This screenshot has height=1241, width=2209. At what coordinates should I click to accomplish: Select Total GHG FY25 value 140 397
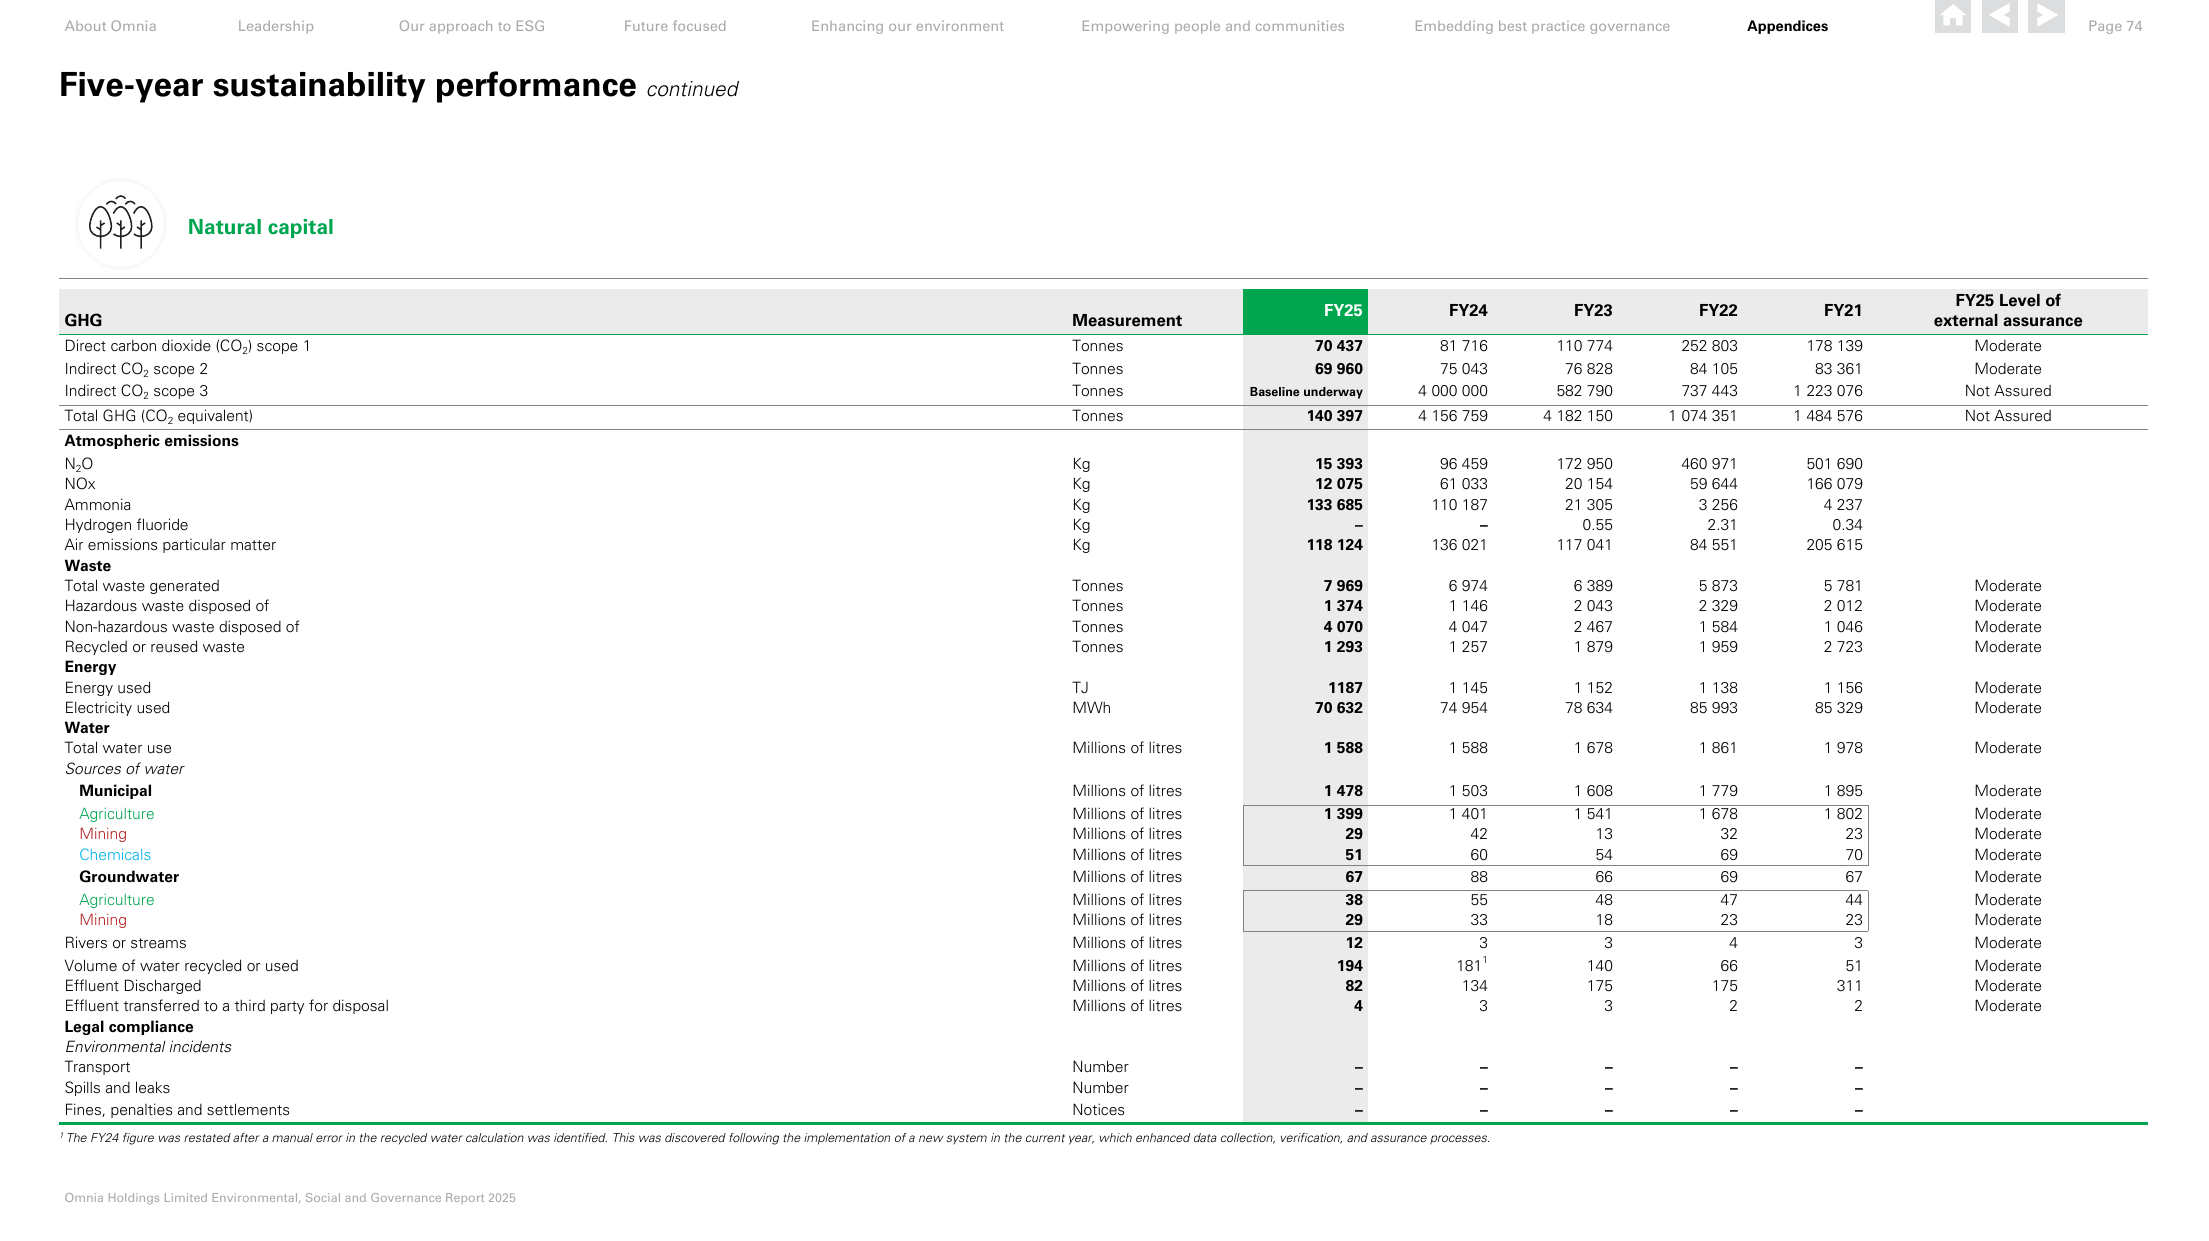coord(1335,416)
